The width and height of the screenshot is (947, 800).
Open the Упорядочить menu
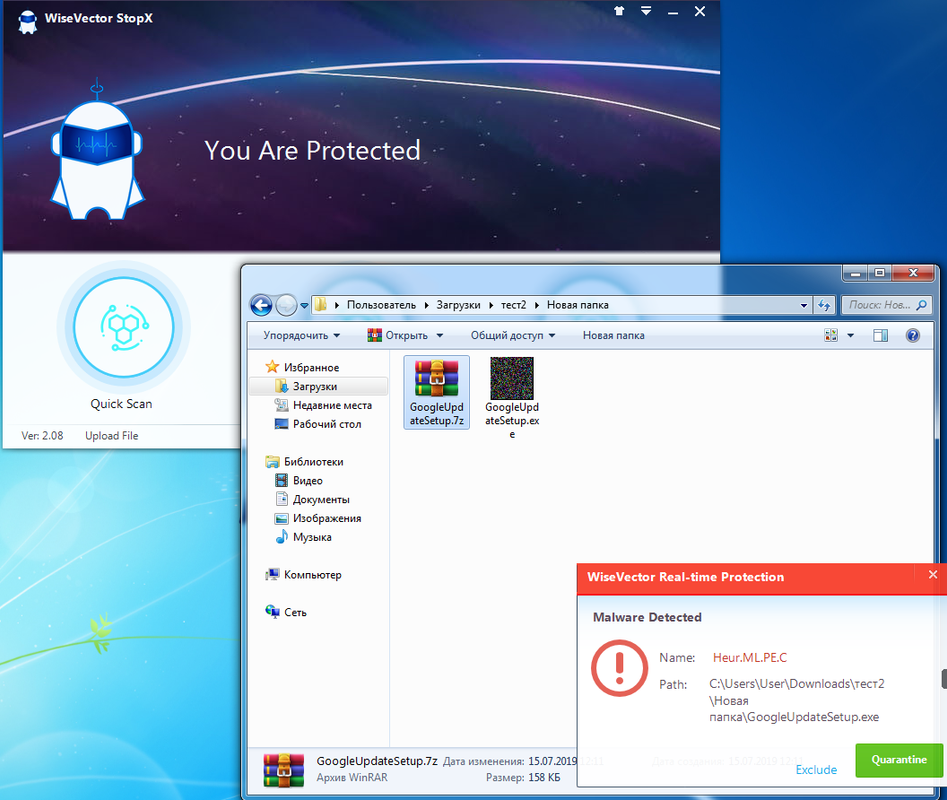[301, 335]
